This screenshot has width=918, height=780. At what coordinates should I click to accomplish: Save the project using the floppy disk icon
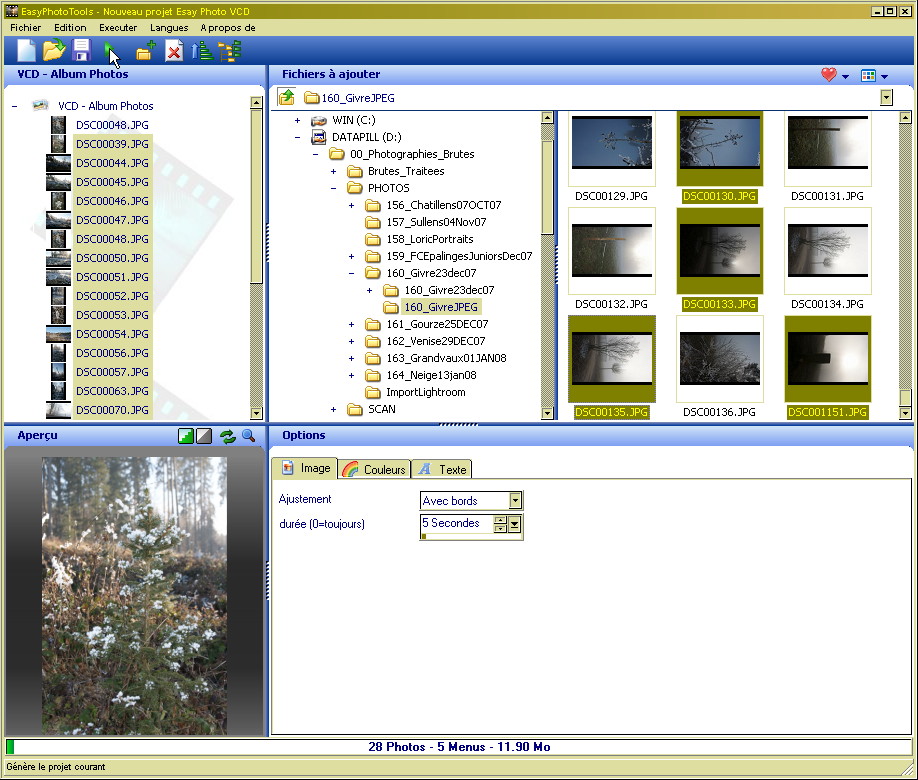click(81, 51)
